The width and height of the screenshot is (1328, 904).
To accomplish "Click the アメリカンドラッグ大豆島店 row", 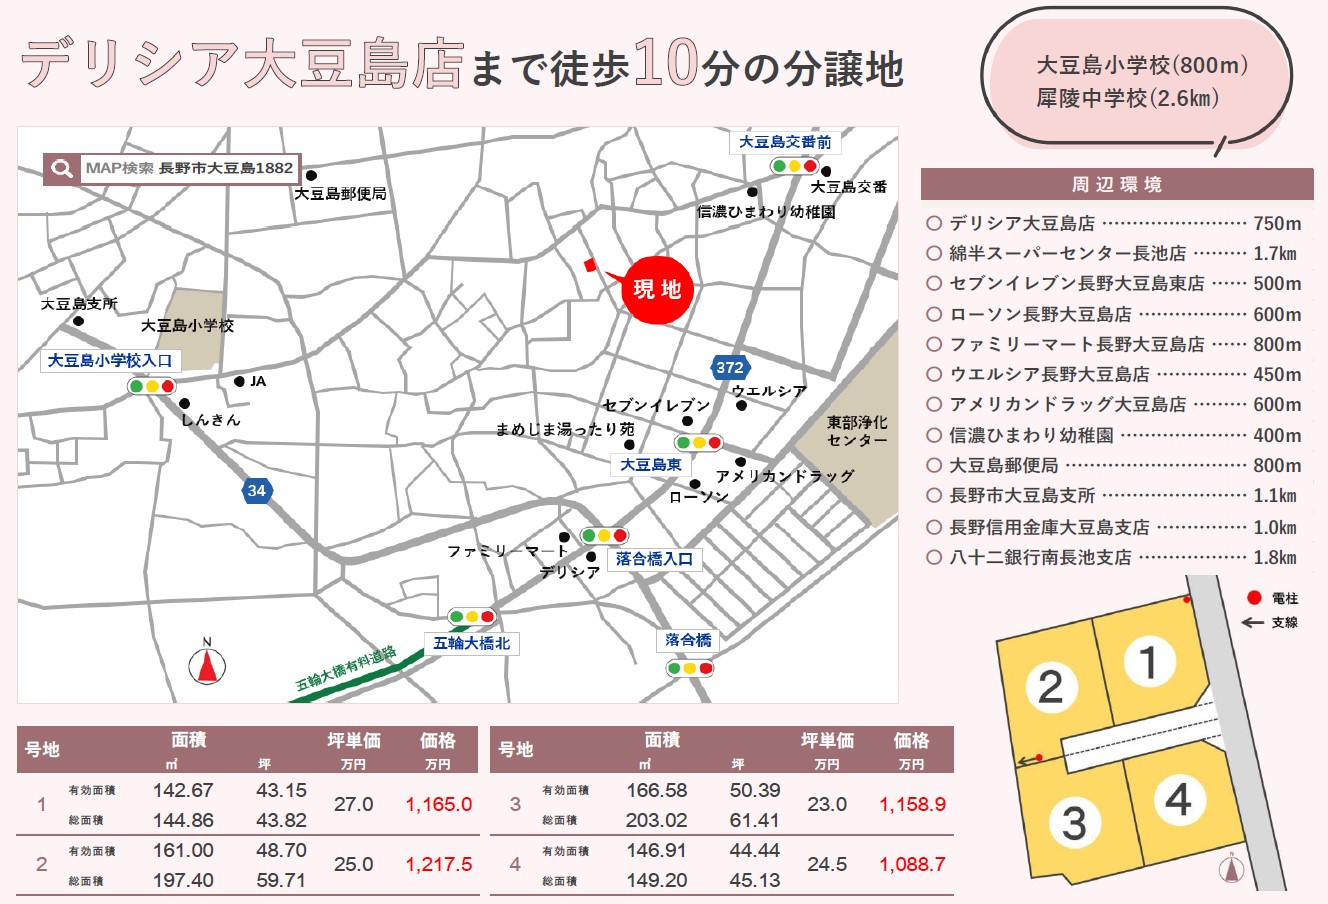I will click(1115, 404).
